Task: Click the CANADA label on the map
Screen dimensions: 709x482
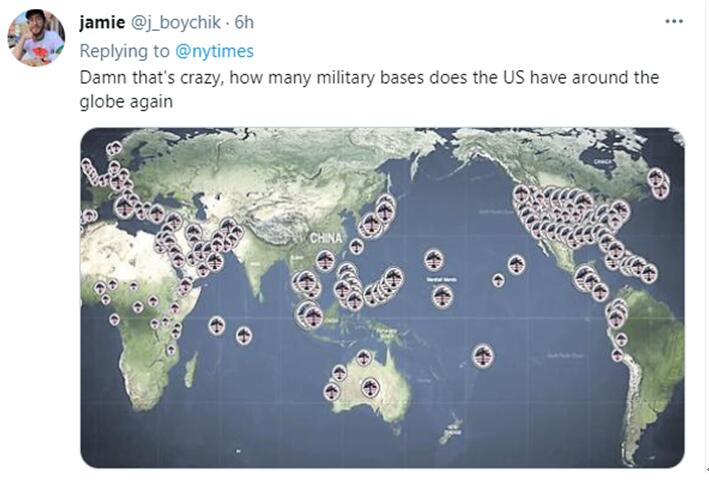Action: [601, 160]
